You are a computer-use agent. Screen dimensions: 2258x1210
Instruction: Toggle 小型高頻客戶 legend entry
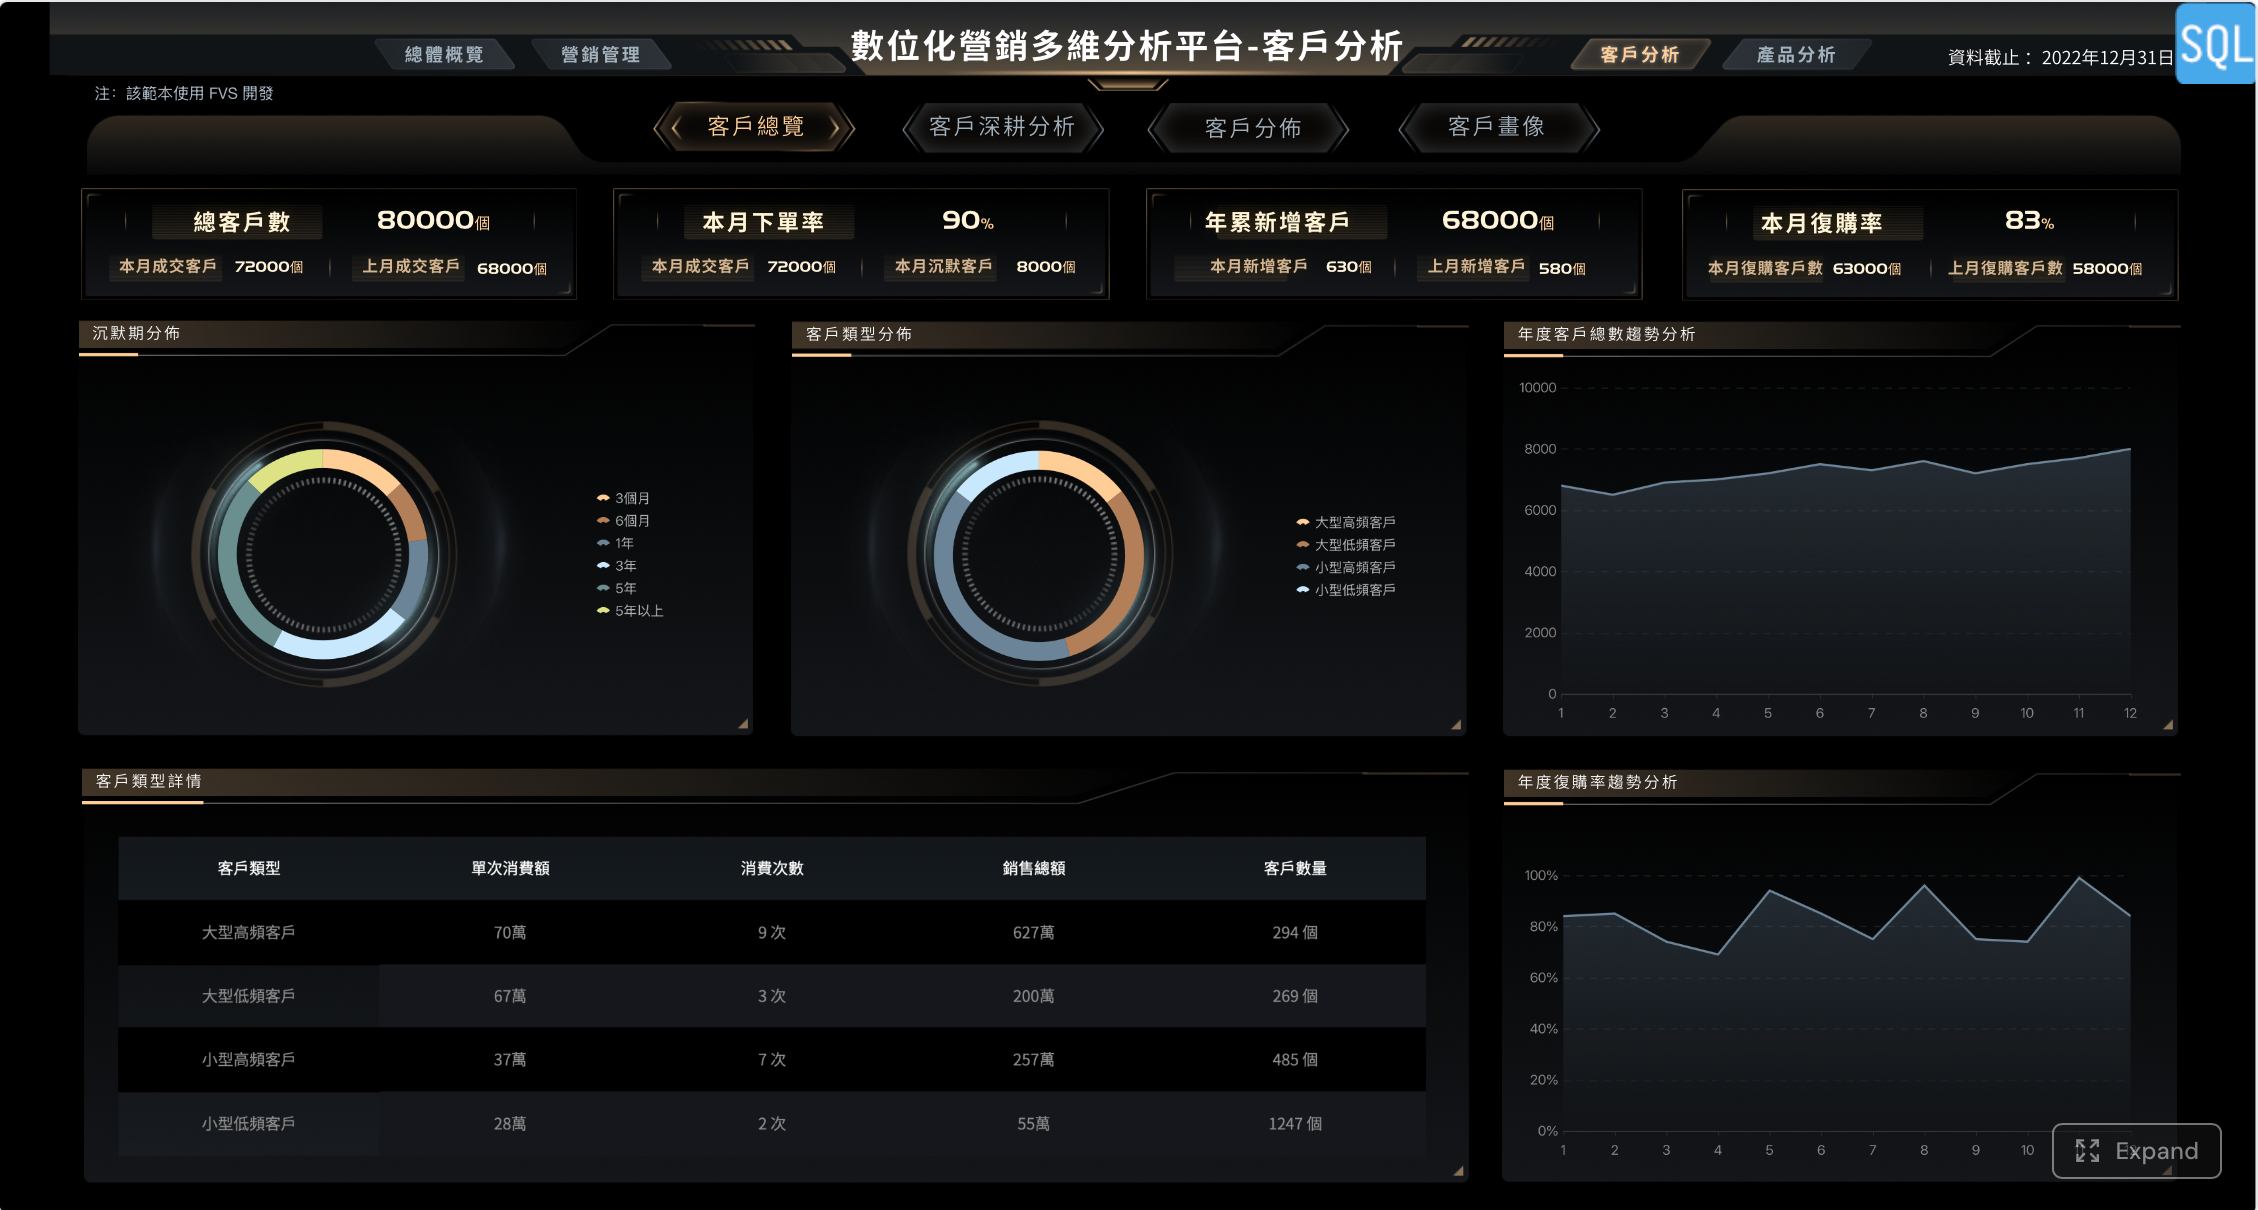[1346, 567]
